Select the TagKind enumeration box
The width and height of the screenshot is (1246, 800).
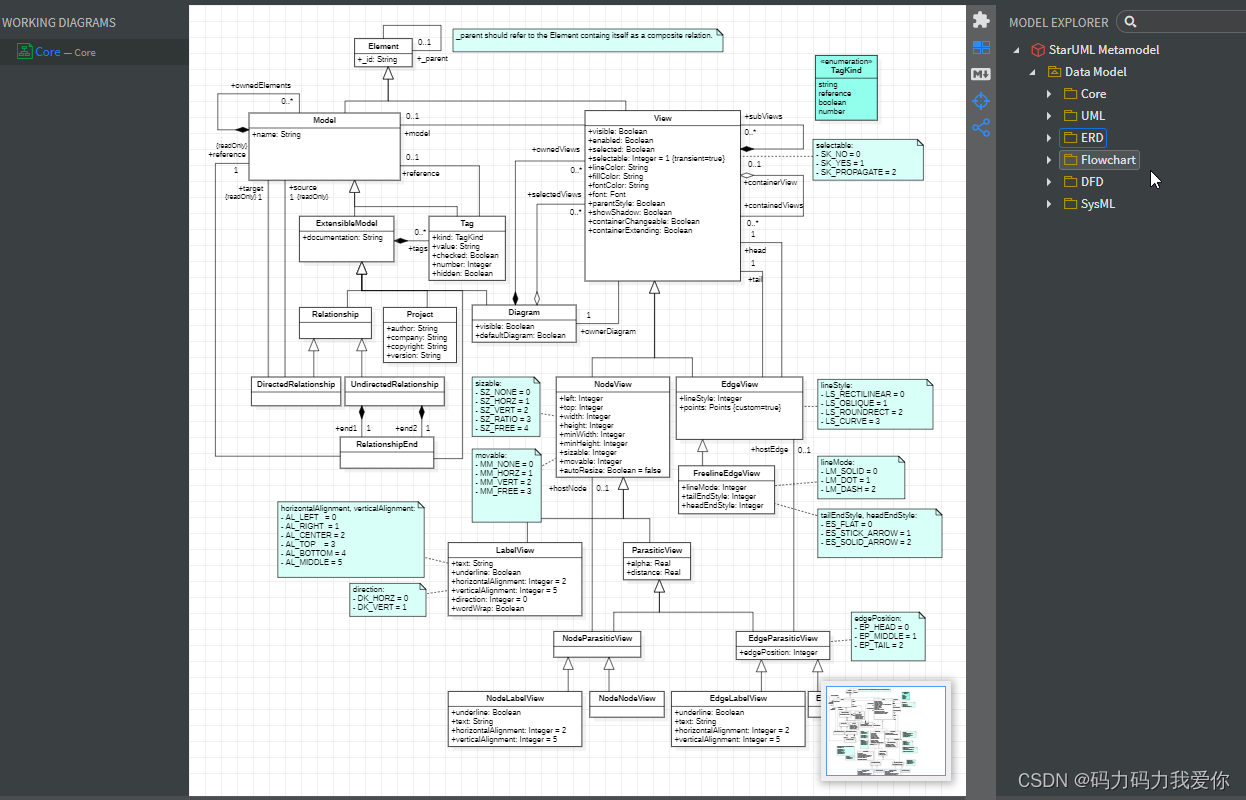846,86
